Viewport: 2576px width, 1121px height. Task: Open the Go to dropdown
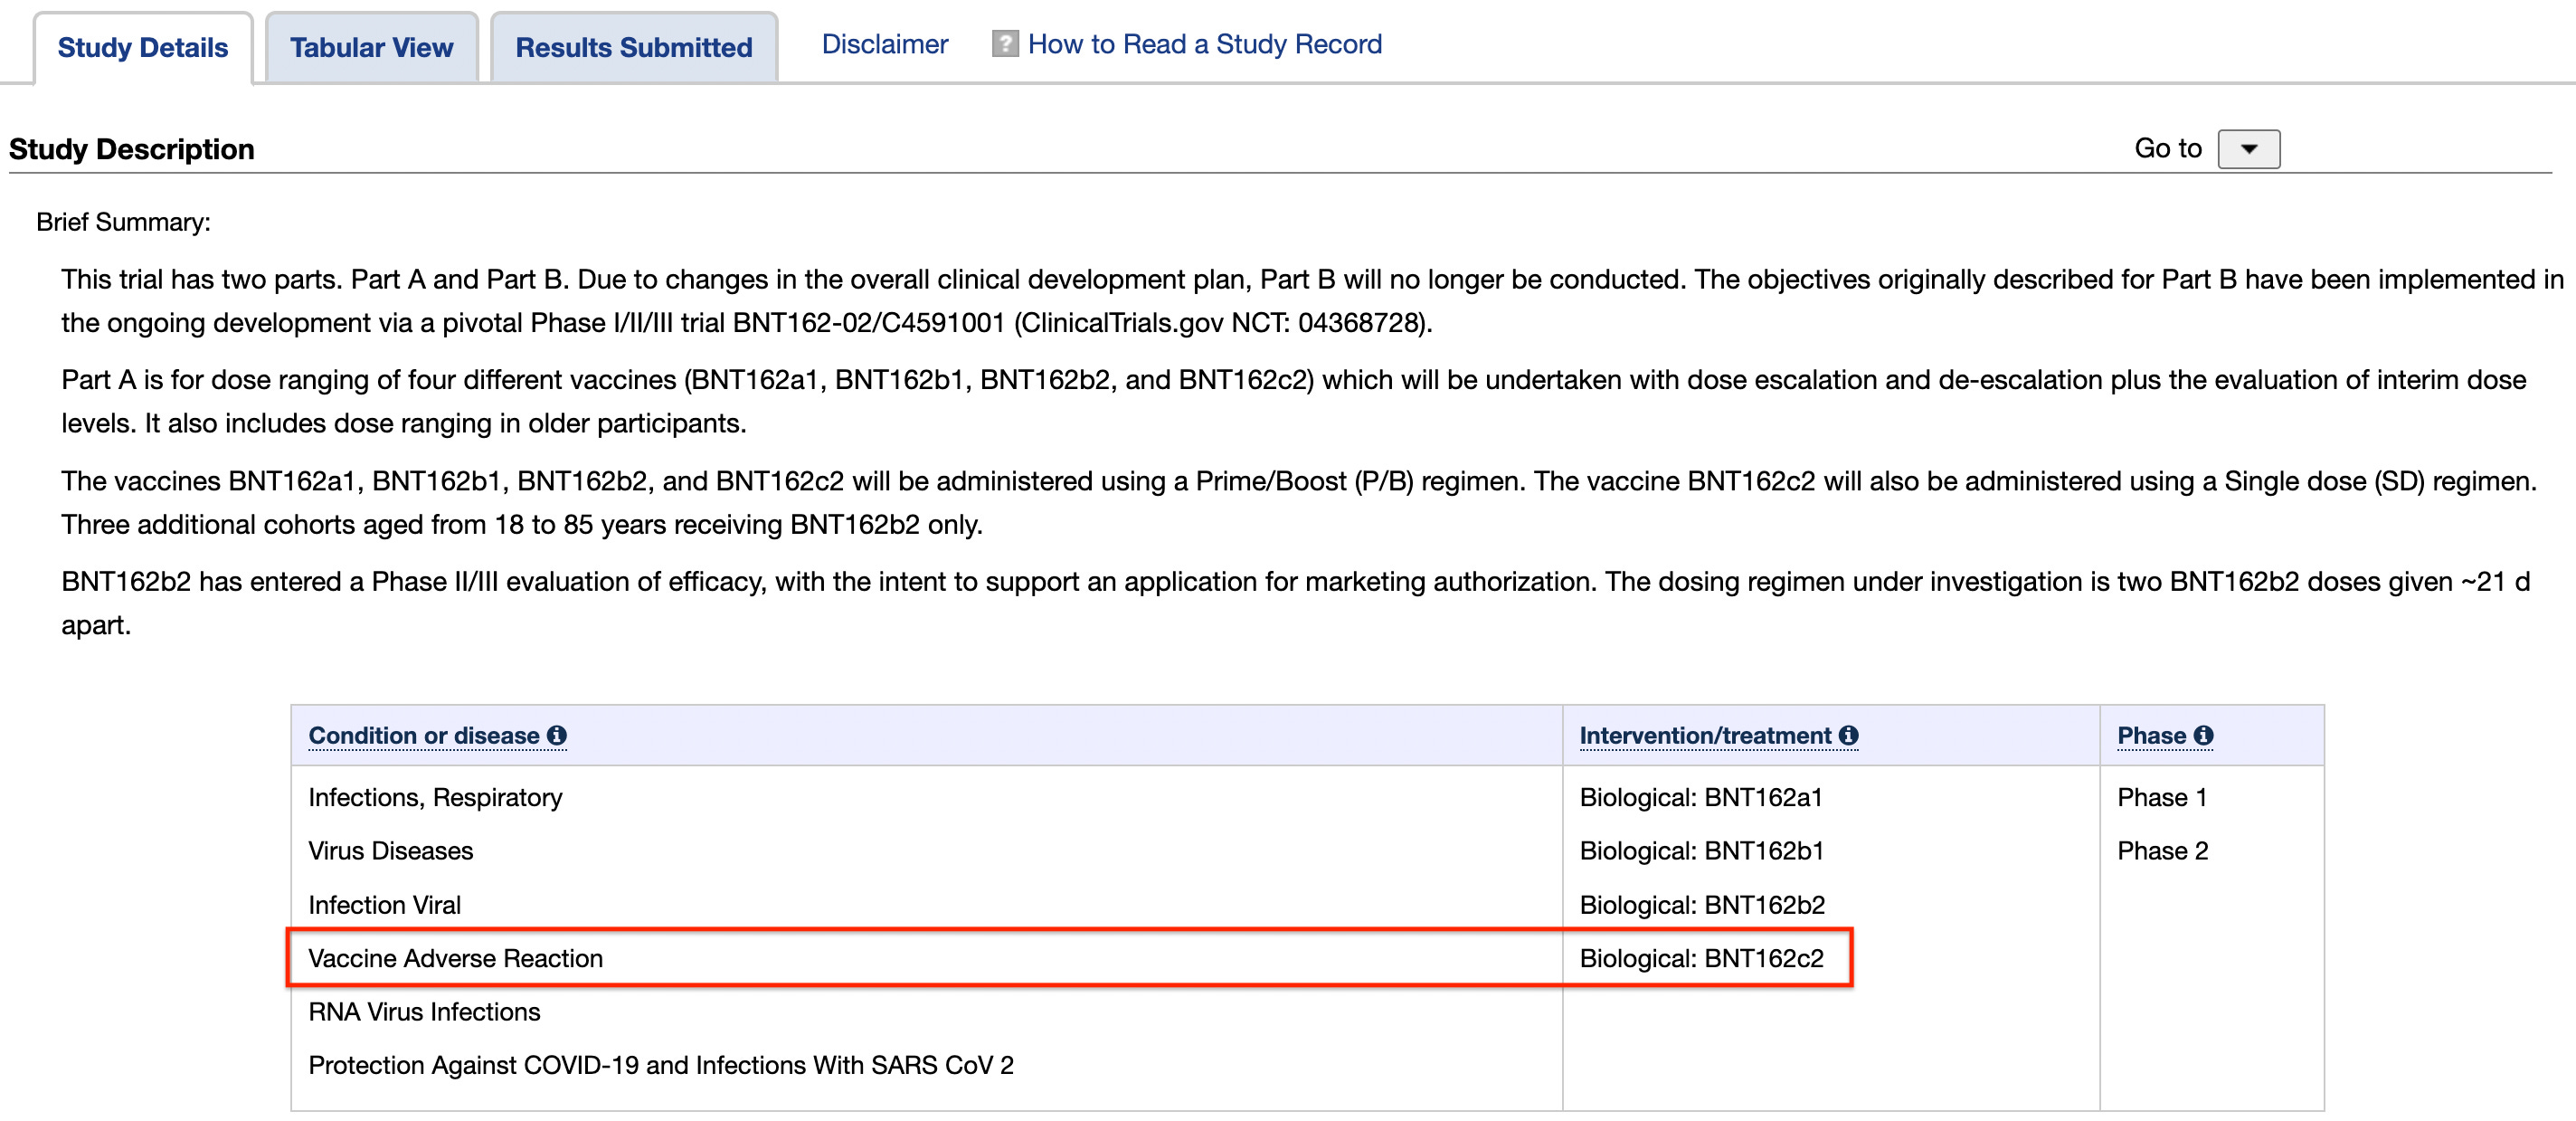point(2248,149)
